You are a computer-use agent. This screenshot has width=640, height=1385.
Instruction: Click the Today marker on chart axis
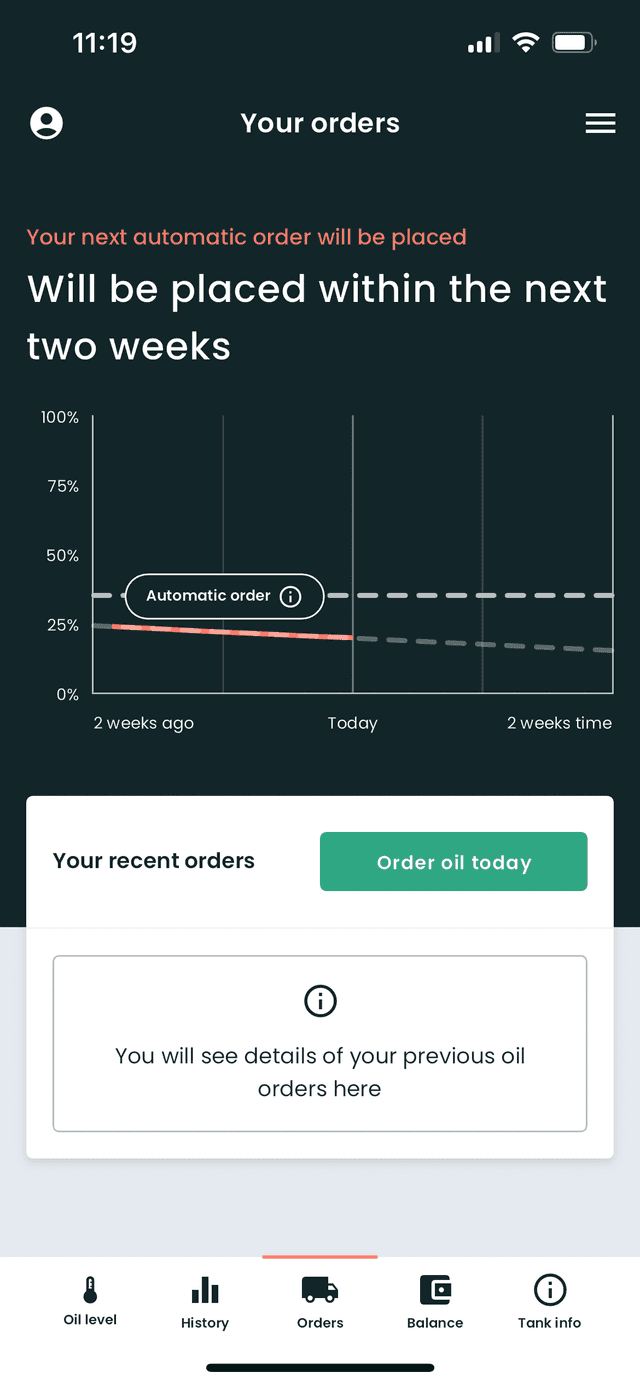(x=352, y=723)
